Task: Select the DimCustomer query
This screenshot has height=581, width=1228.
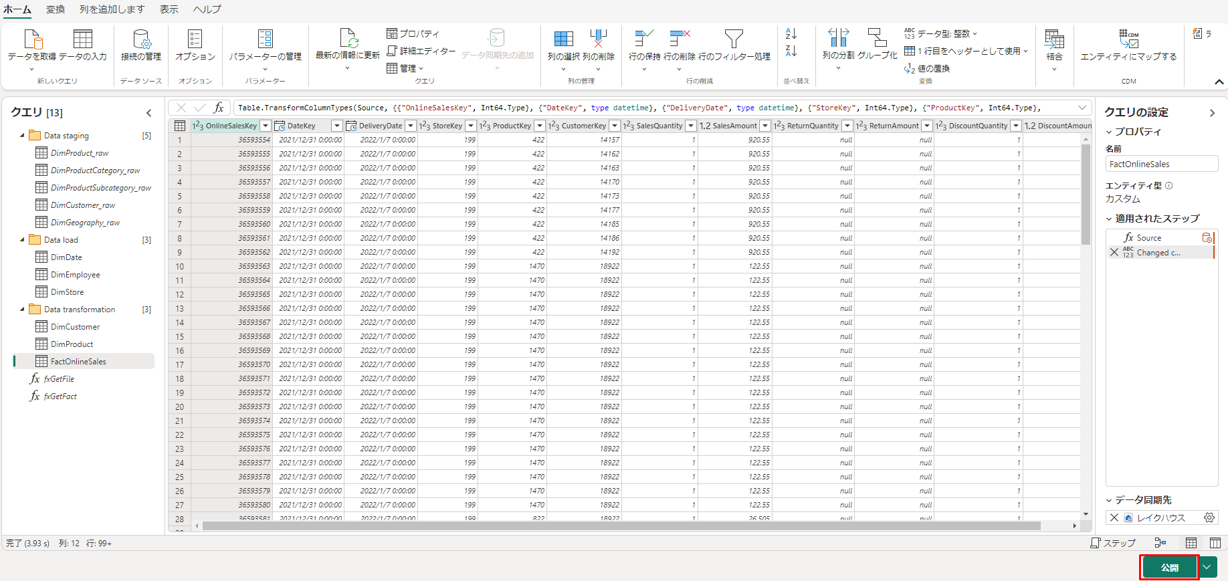Action: (75, 327)
